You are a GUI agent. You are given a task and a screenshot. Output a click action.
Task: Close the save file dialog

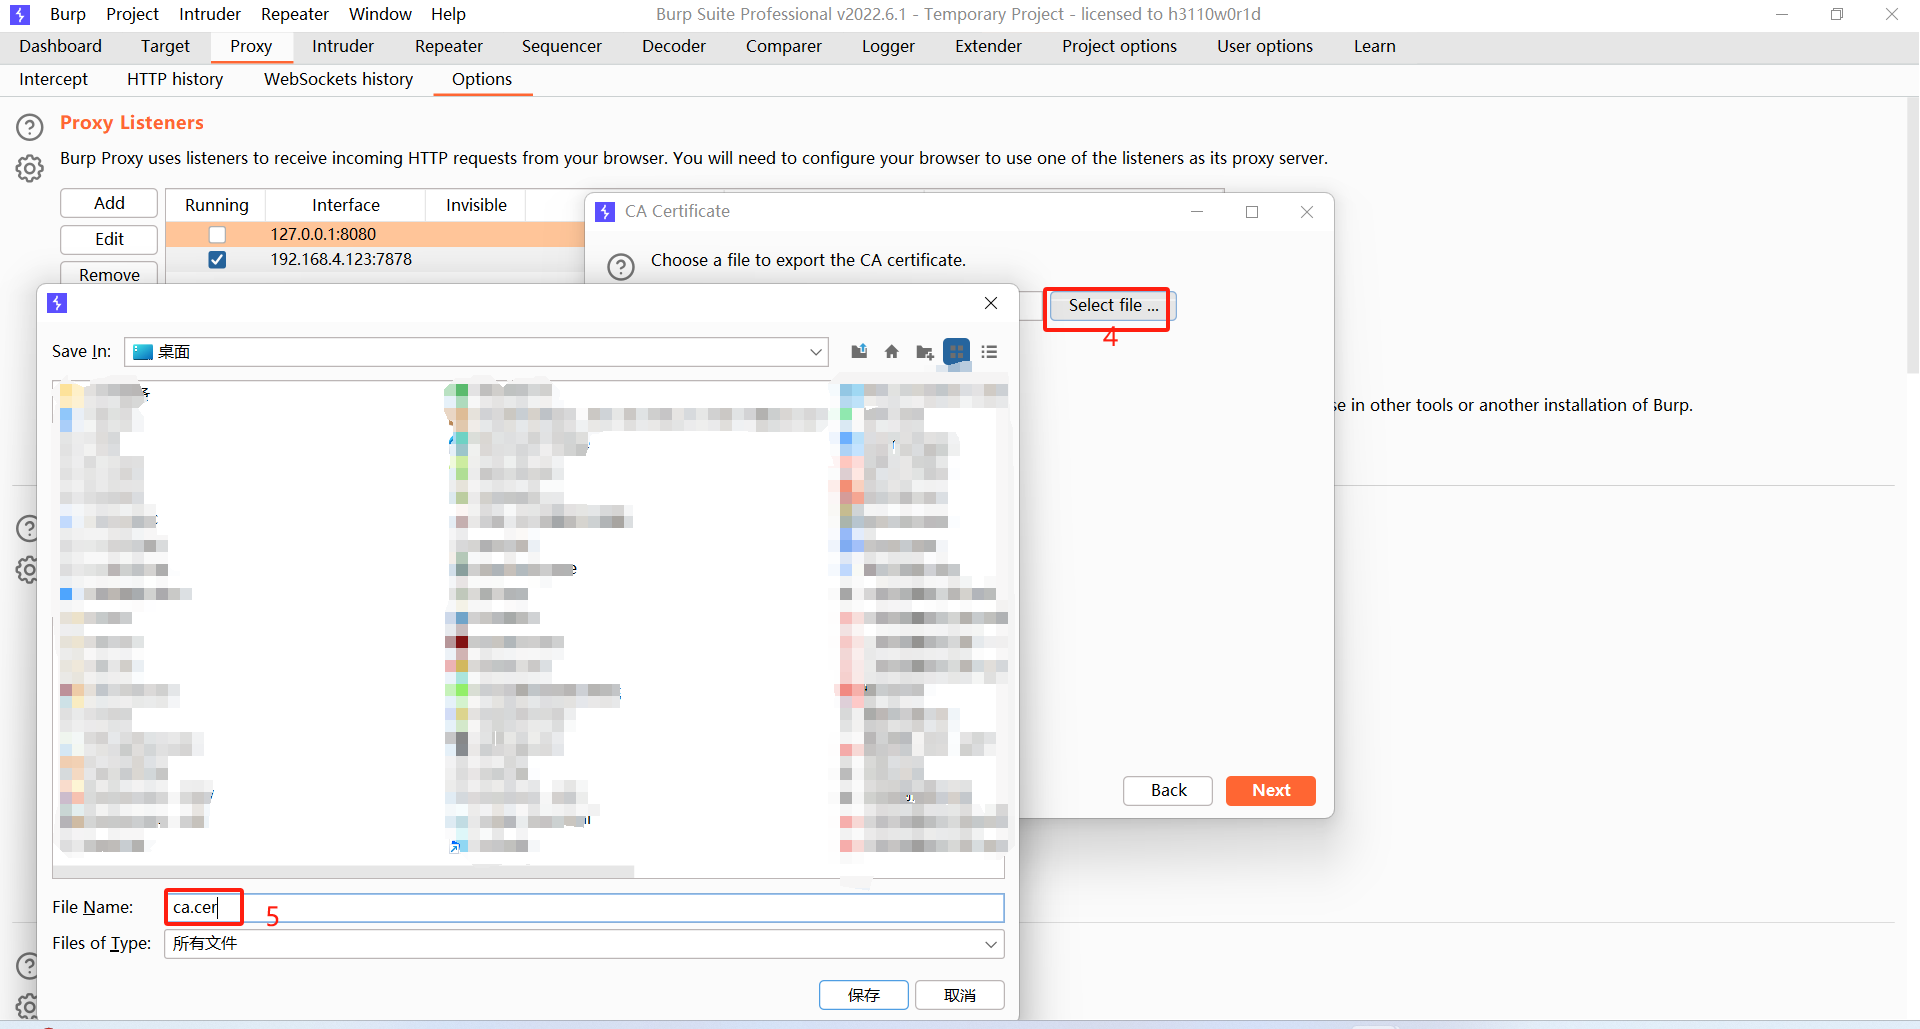click(x=991, y=303)
